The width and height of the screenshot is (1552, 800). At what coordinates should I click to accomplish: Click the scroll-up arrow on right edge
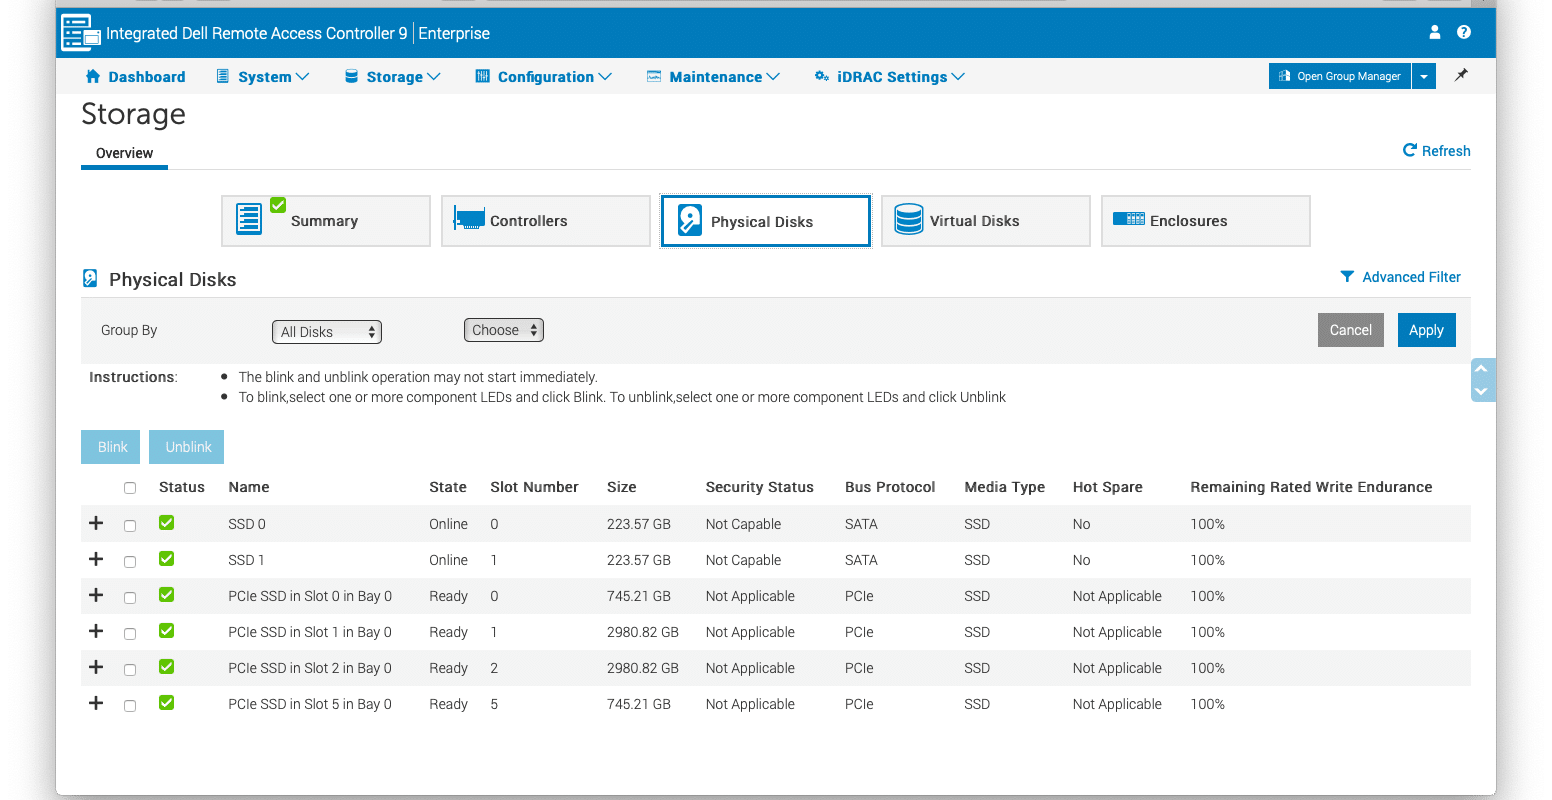[x=1482, y=369]
